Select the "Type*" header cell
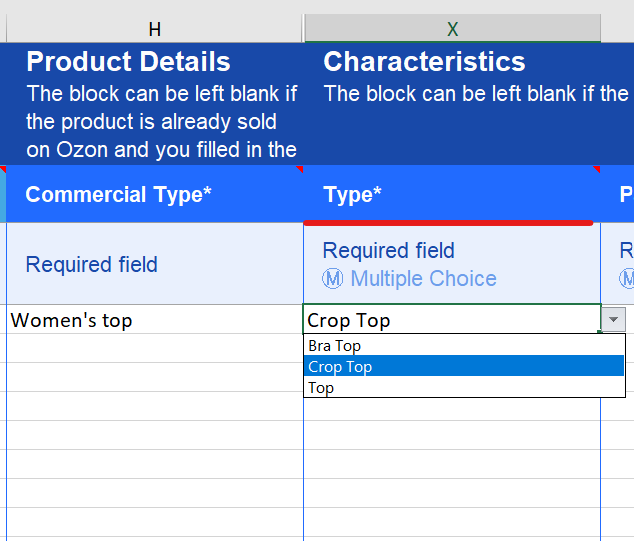The height and width of the screenshot is (541, 634). pyautogui.click(x=452, y=194)
